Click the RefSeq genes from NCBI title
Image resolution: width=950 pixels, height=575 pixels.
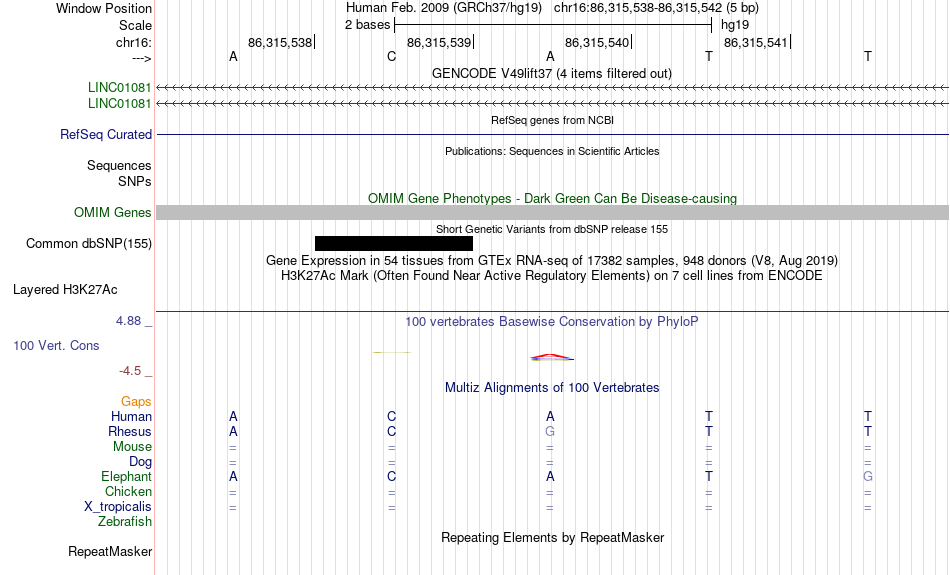click(552, 120)
